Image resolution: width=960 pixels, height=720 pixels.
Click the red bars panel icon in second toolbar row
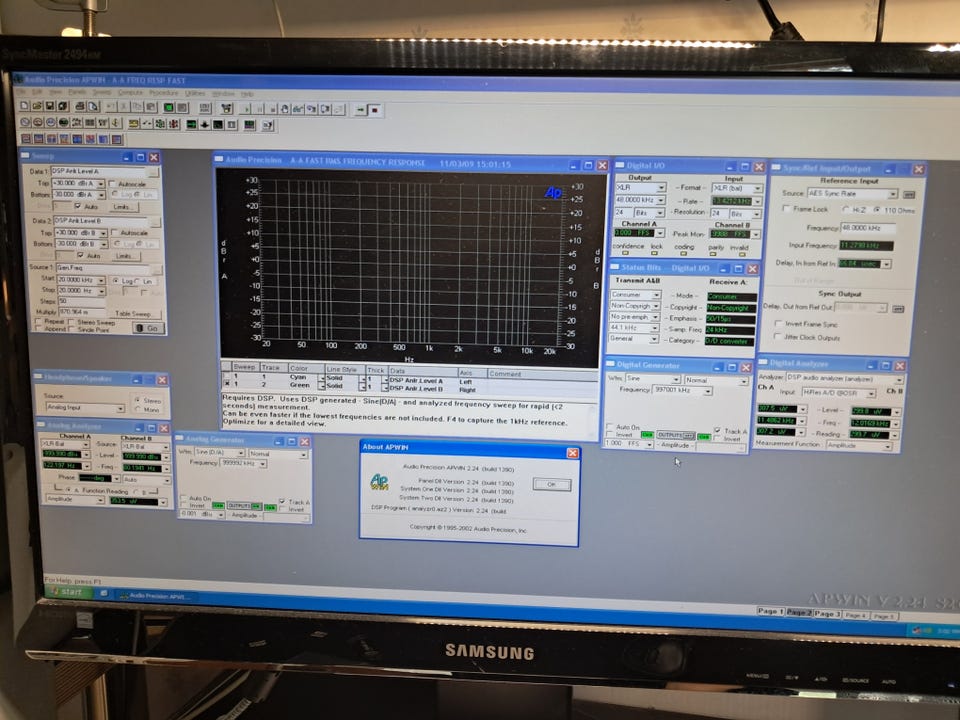174,124
